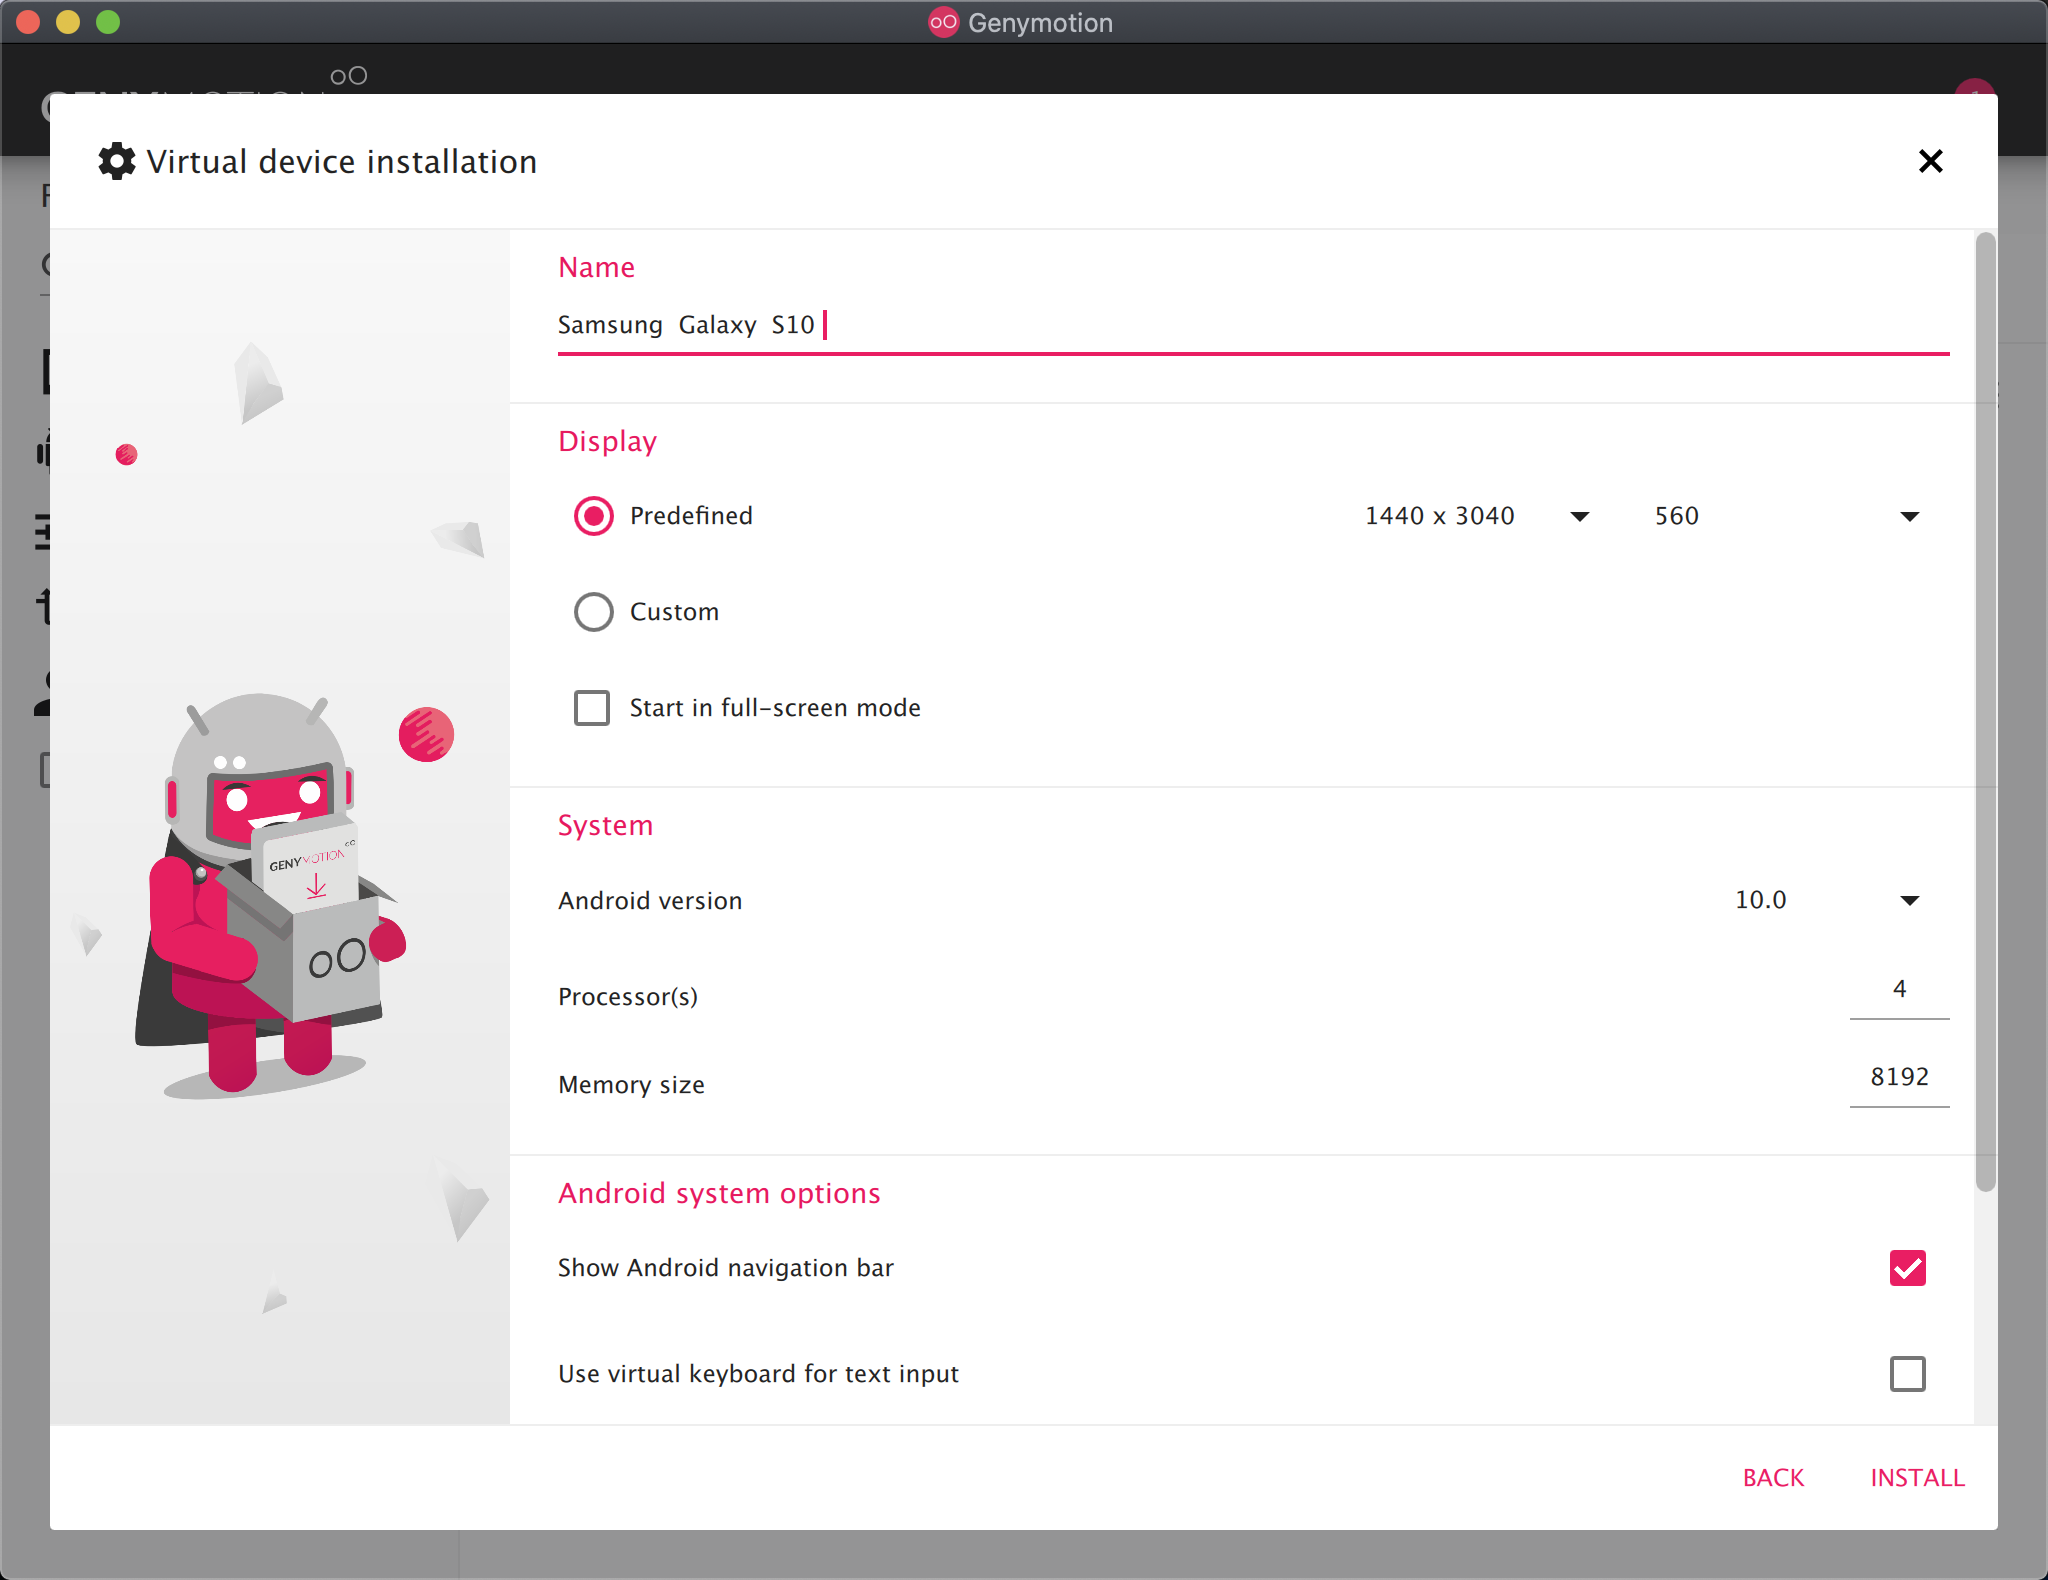Open the 1440 x 3040 resolution dropdown
Viewport: 2048px width, 1580px height.
(1477, 516)
